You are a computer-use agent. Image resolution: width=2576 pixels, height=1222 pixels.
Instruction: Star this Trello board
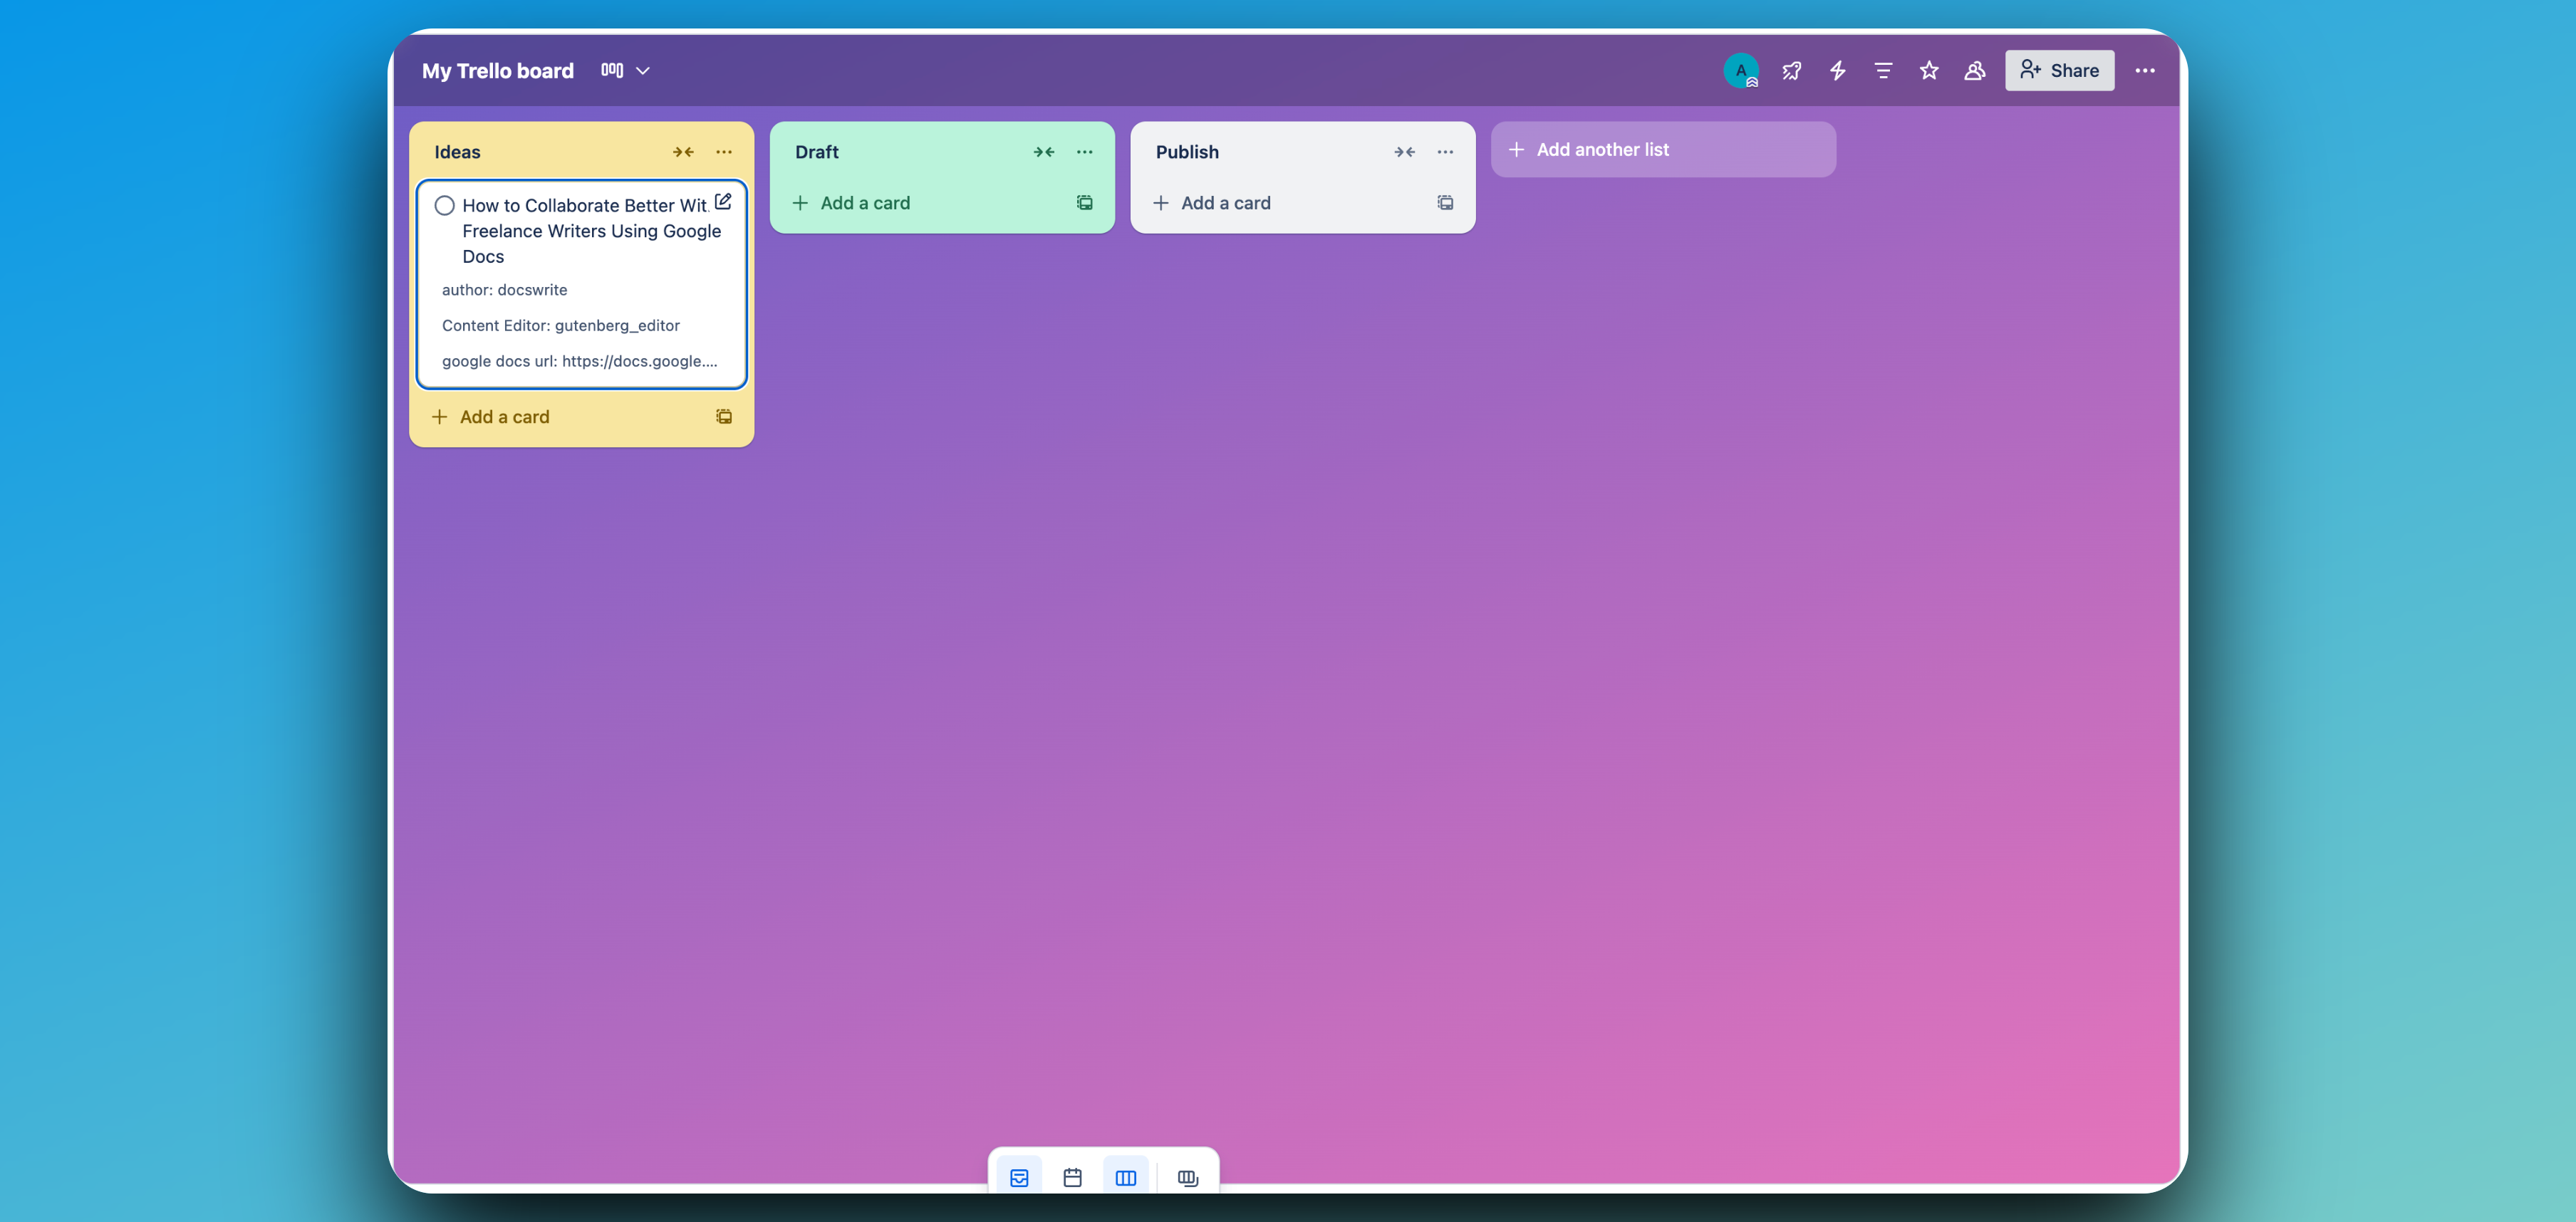pyautogui.click(x=1928, y=70)
